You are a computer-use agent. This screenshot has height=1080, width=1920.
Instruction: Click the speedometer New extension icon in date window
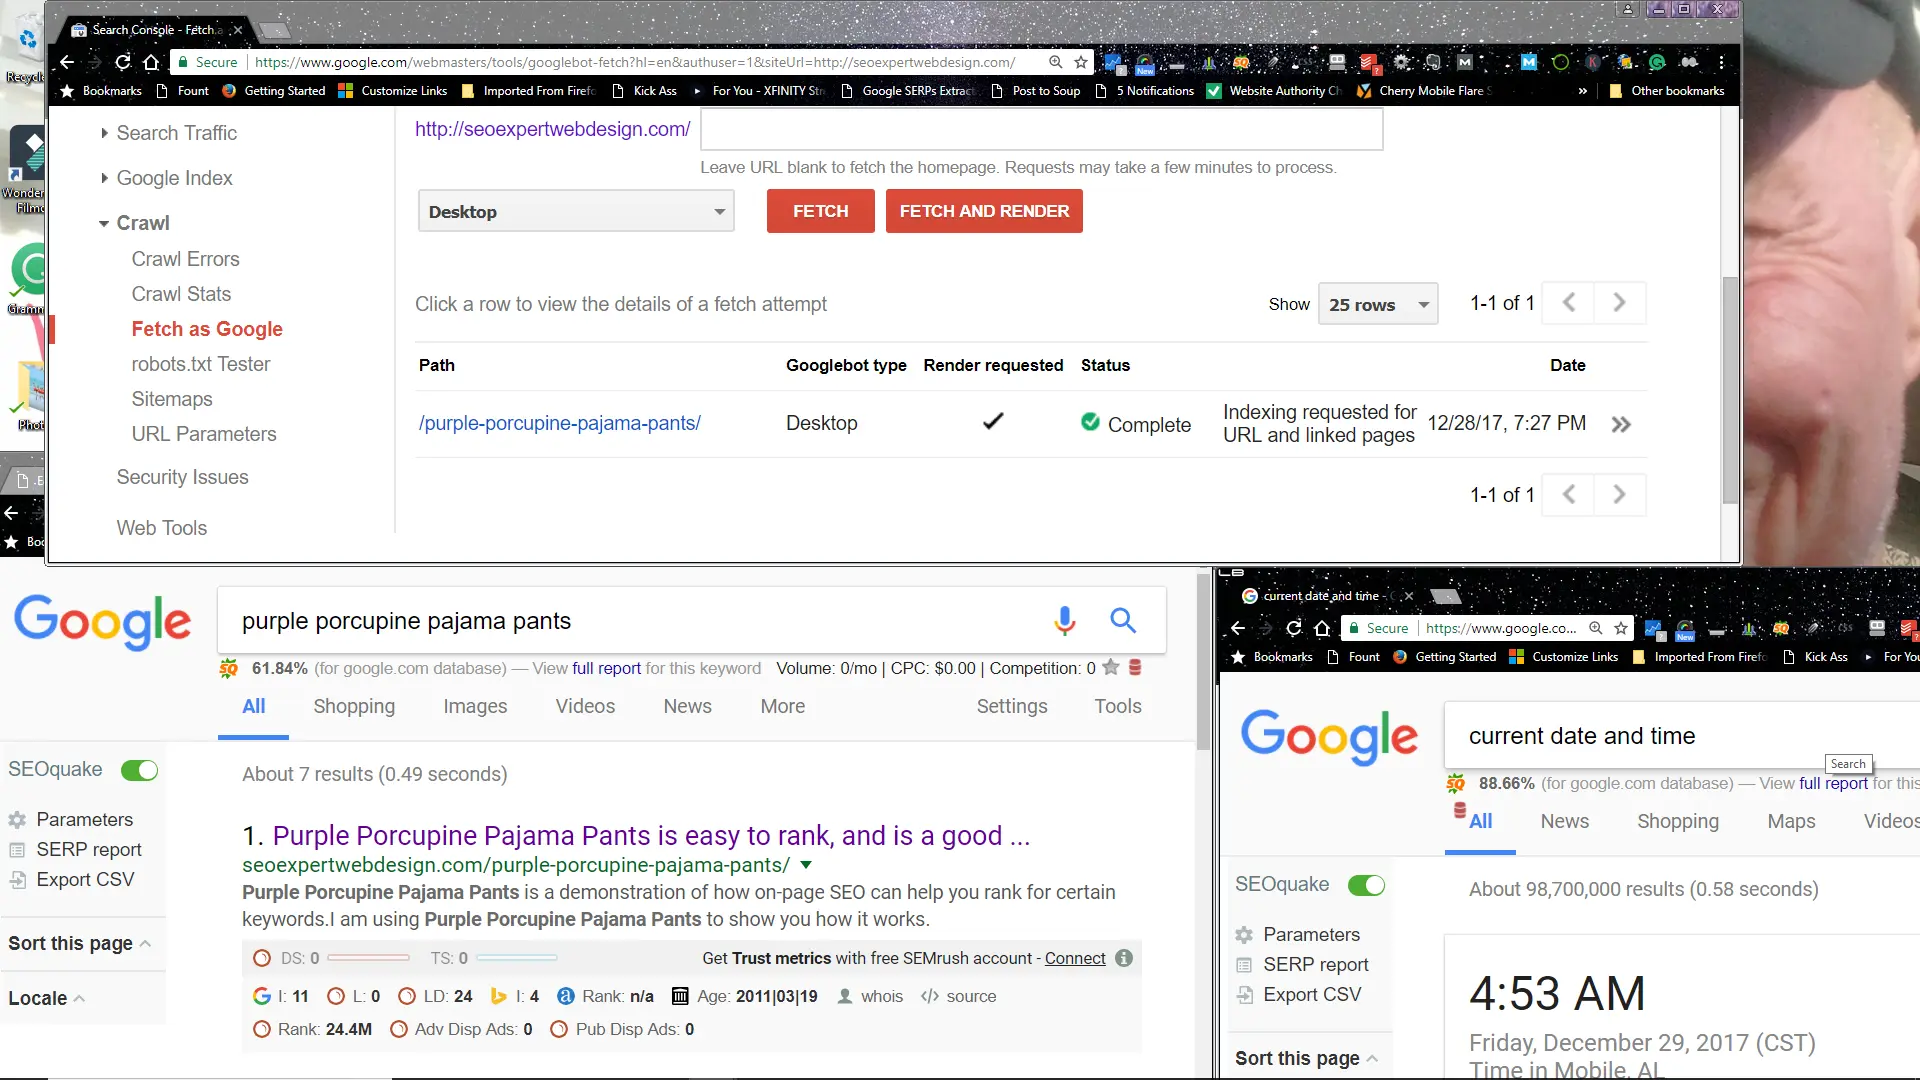[x=1685, y=630]
